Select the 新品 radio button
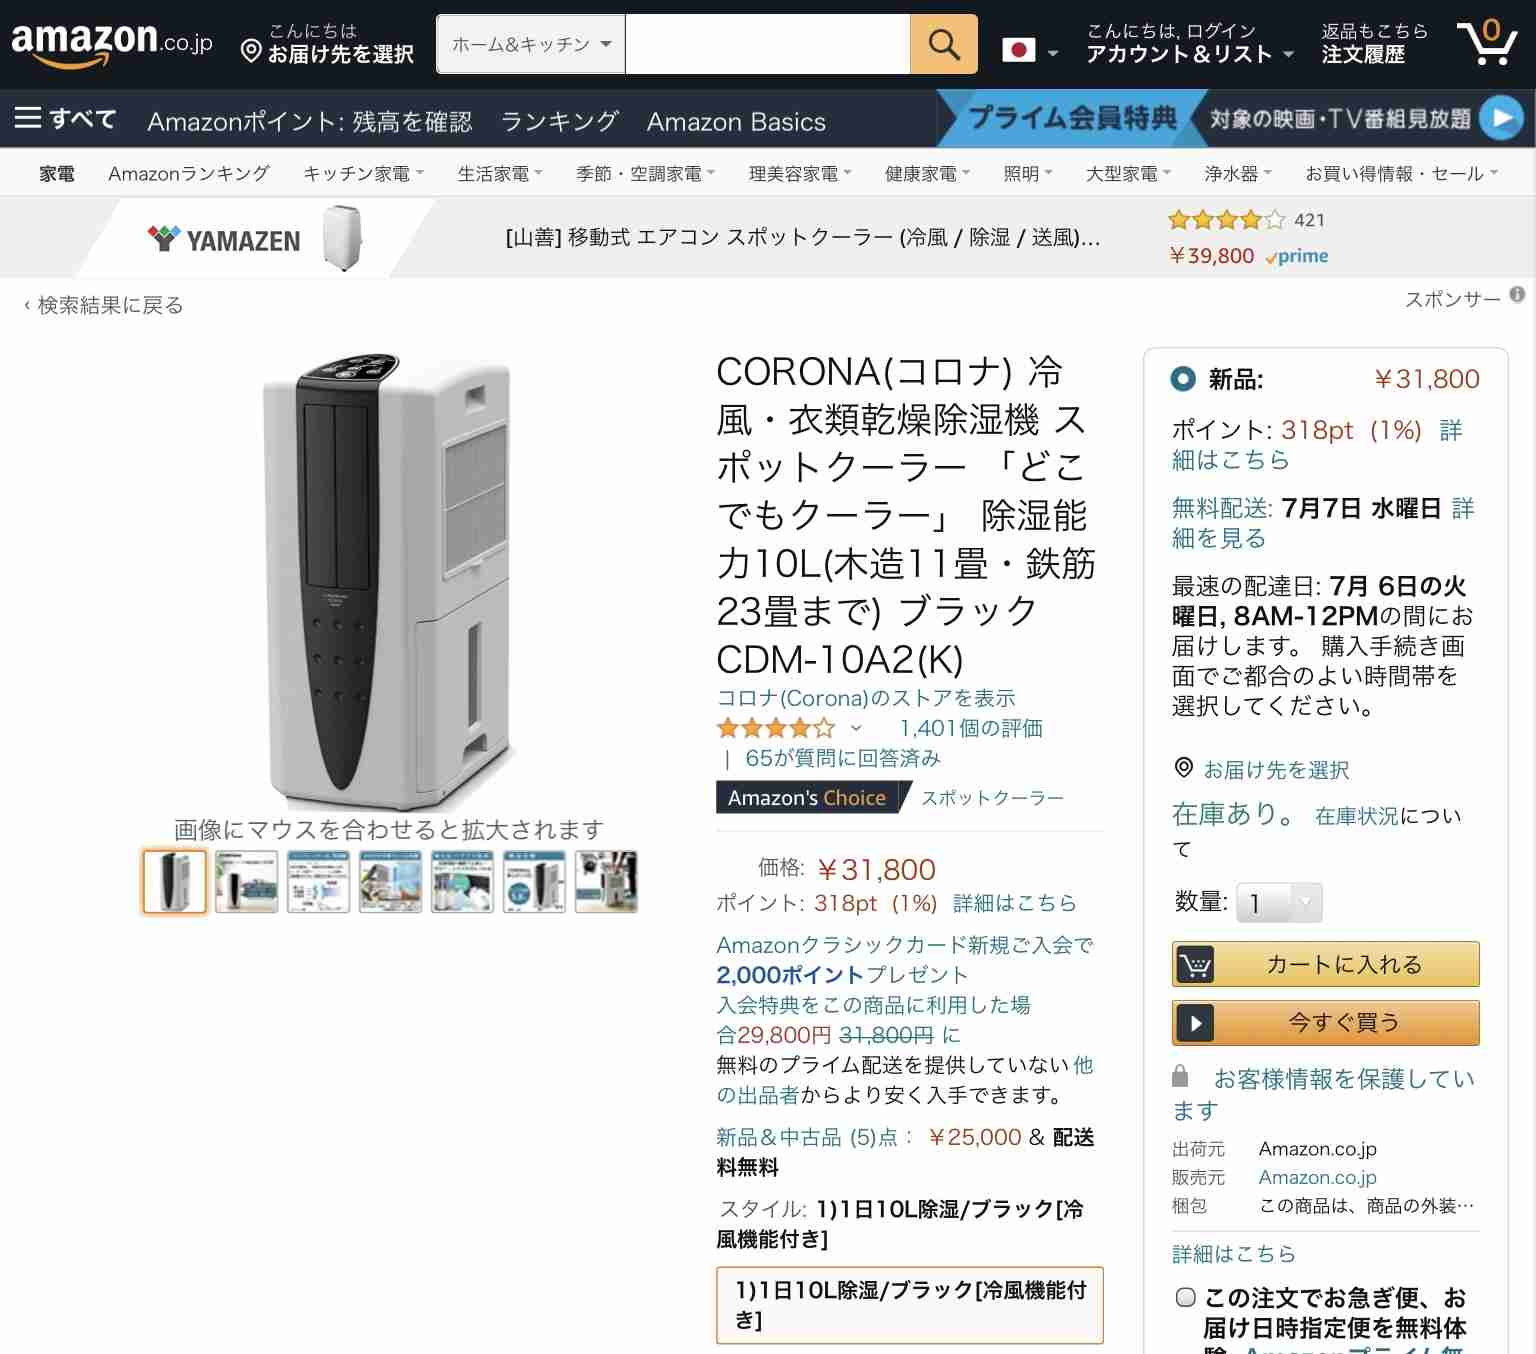1536x1354 pixels. point(1183,379)
